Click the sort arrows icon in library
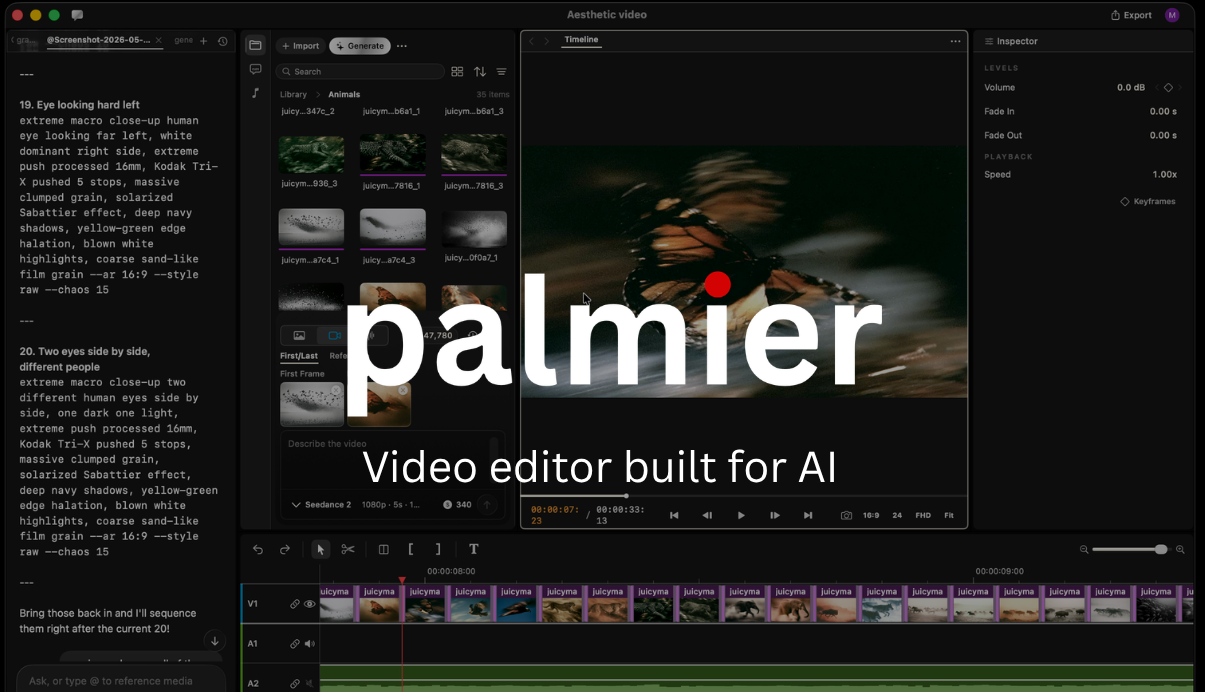 point(480,72)
